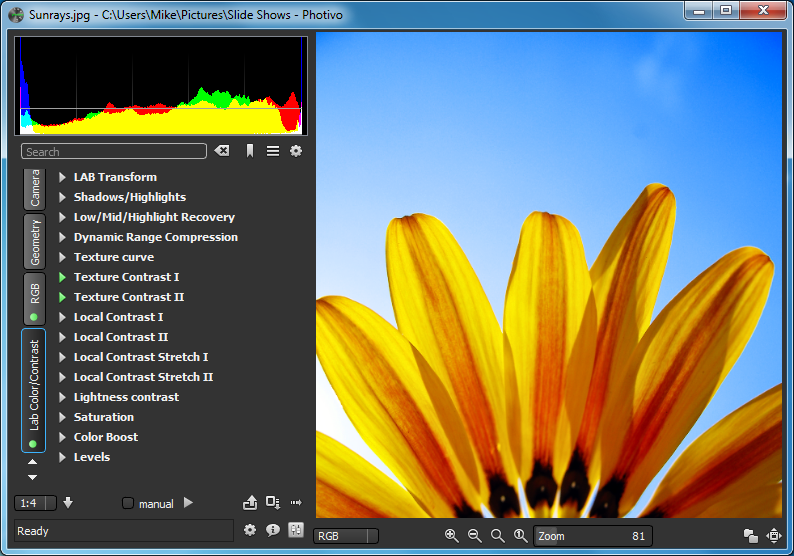Click the info speech bubble icon

(x=273, y=530)
